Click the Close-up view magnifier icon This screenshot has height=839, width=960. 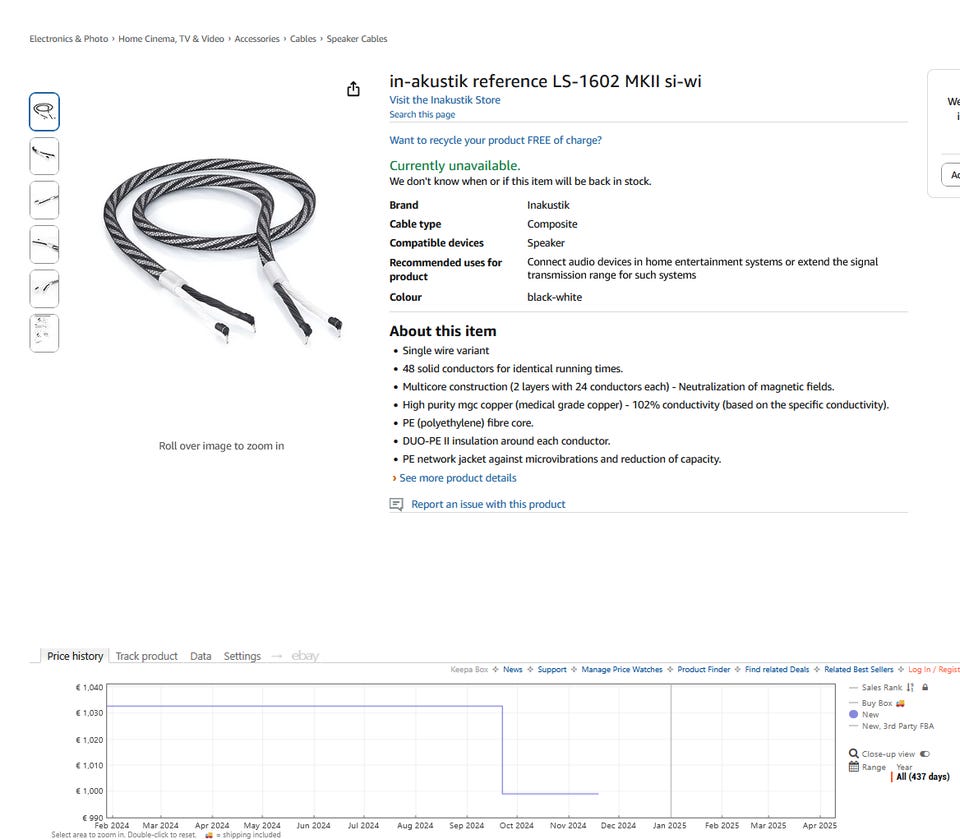click(853, 754)
